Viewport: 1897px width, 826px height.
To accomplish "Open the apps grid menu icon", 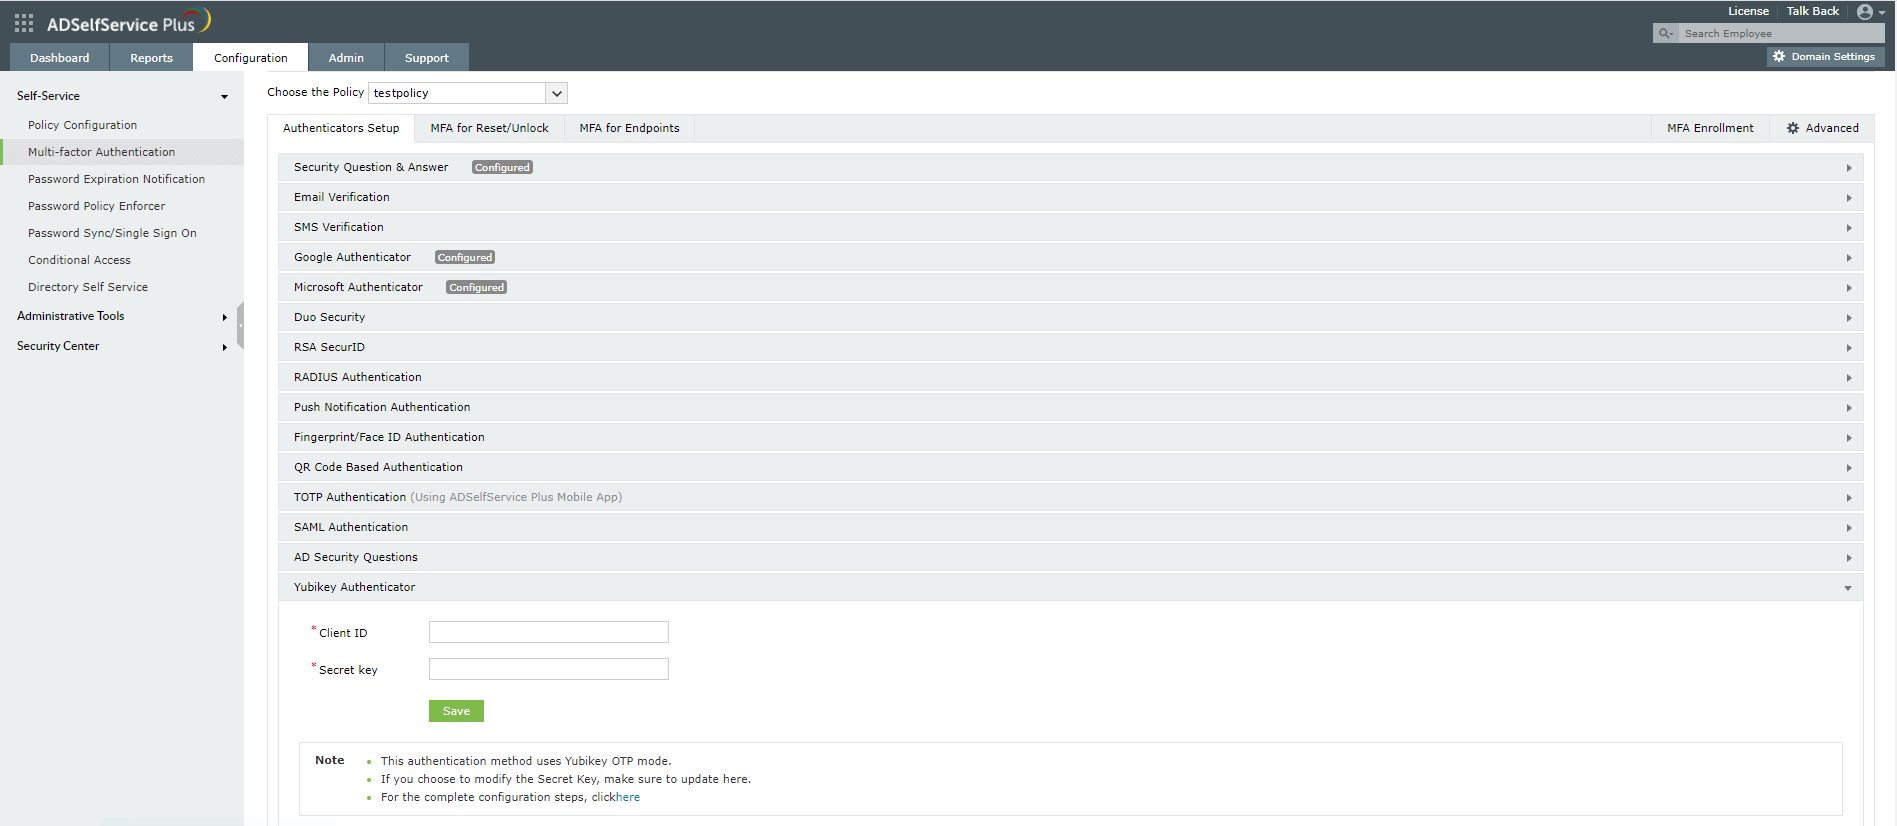I will pos(24,22).
